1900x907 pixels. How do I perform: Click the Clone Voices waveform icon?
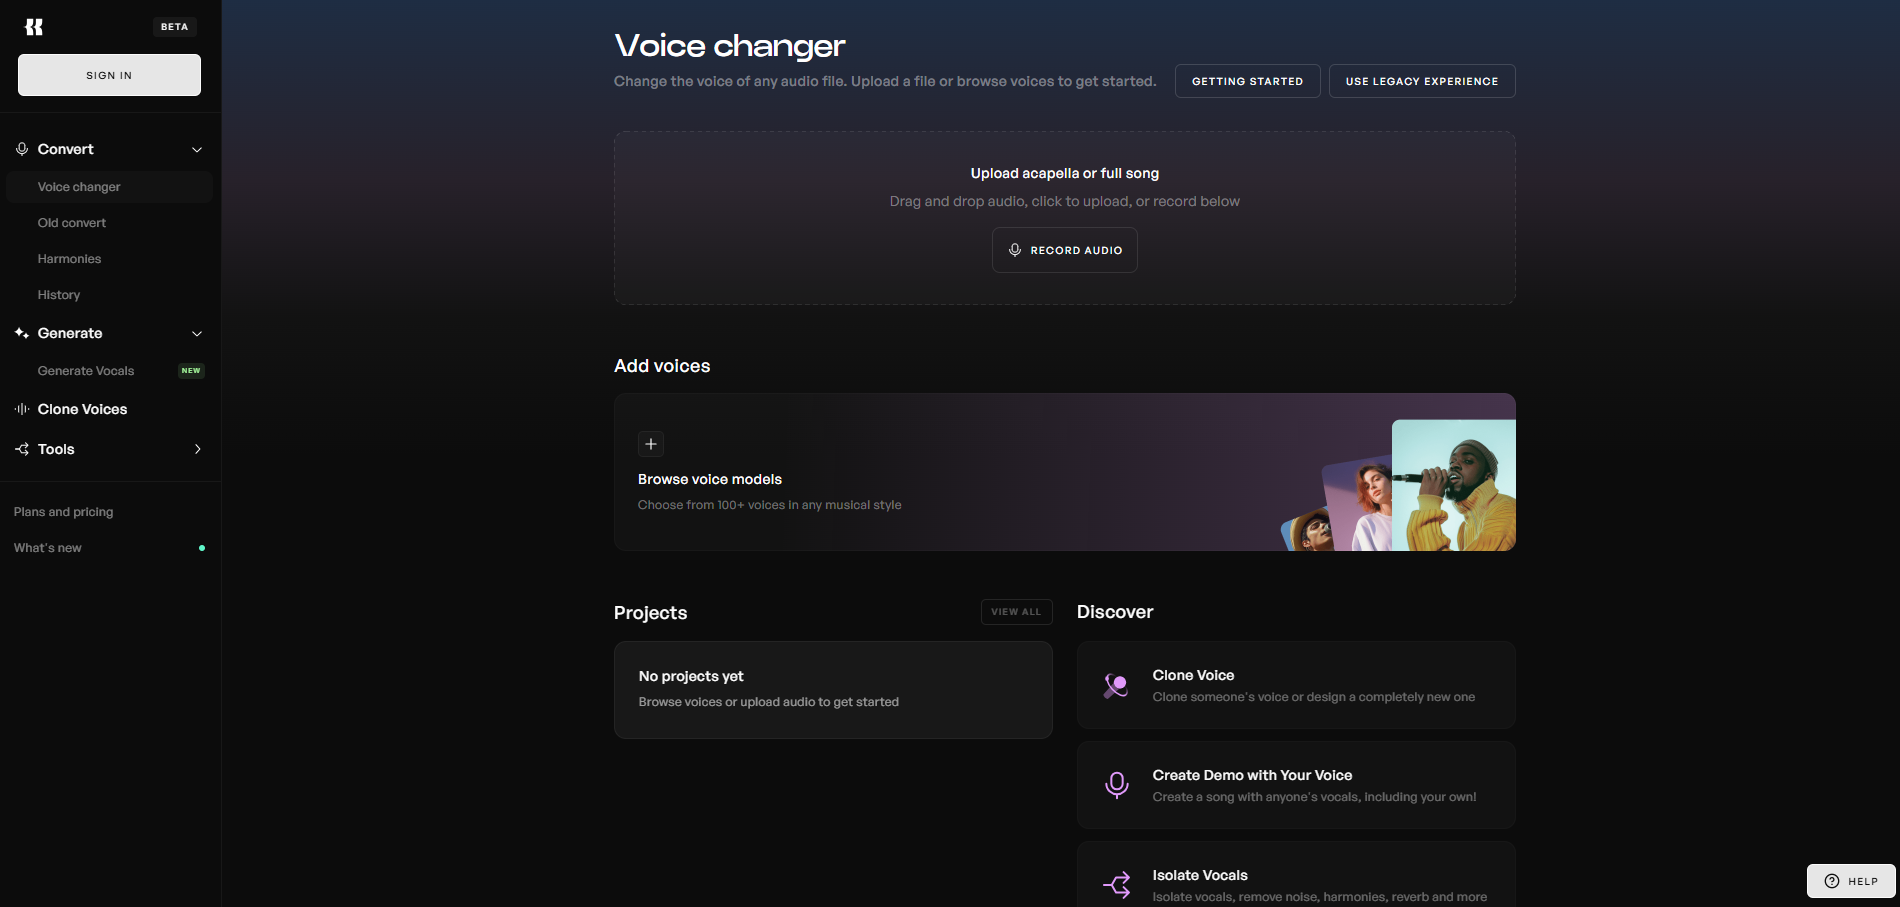click(x=22, y=409)
